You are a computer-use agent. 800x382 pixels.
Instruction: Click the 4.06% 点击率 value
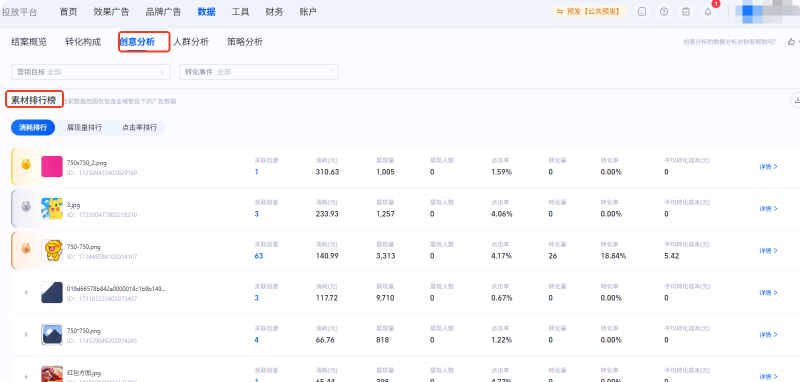[x=502, y=214]
